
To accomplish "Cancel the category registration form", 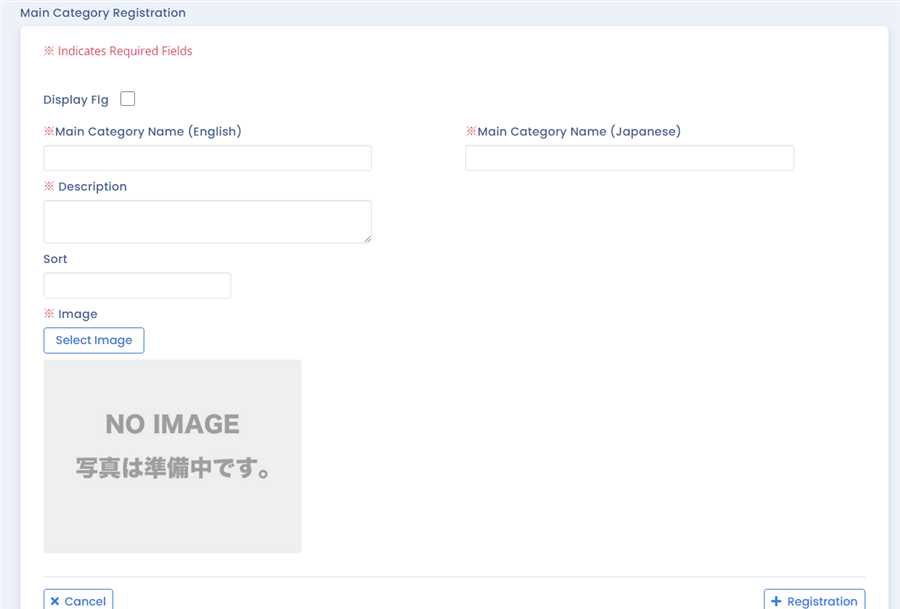I will (x=78, y=600).
